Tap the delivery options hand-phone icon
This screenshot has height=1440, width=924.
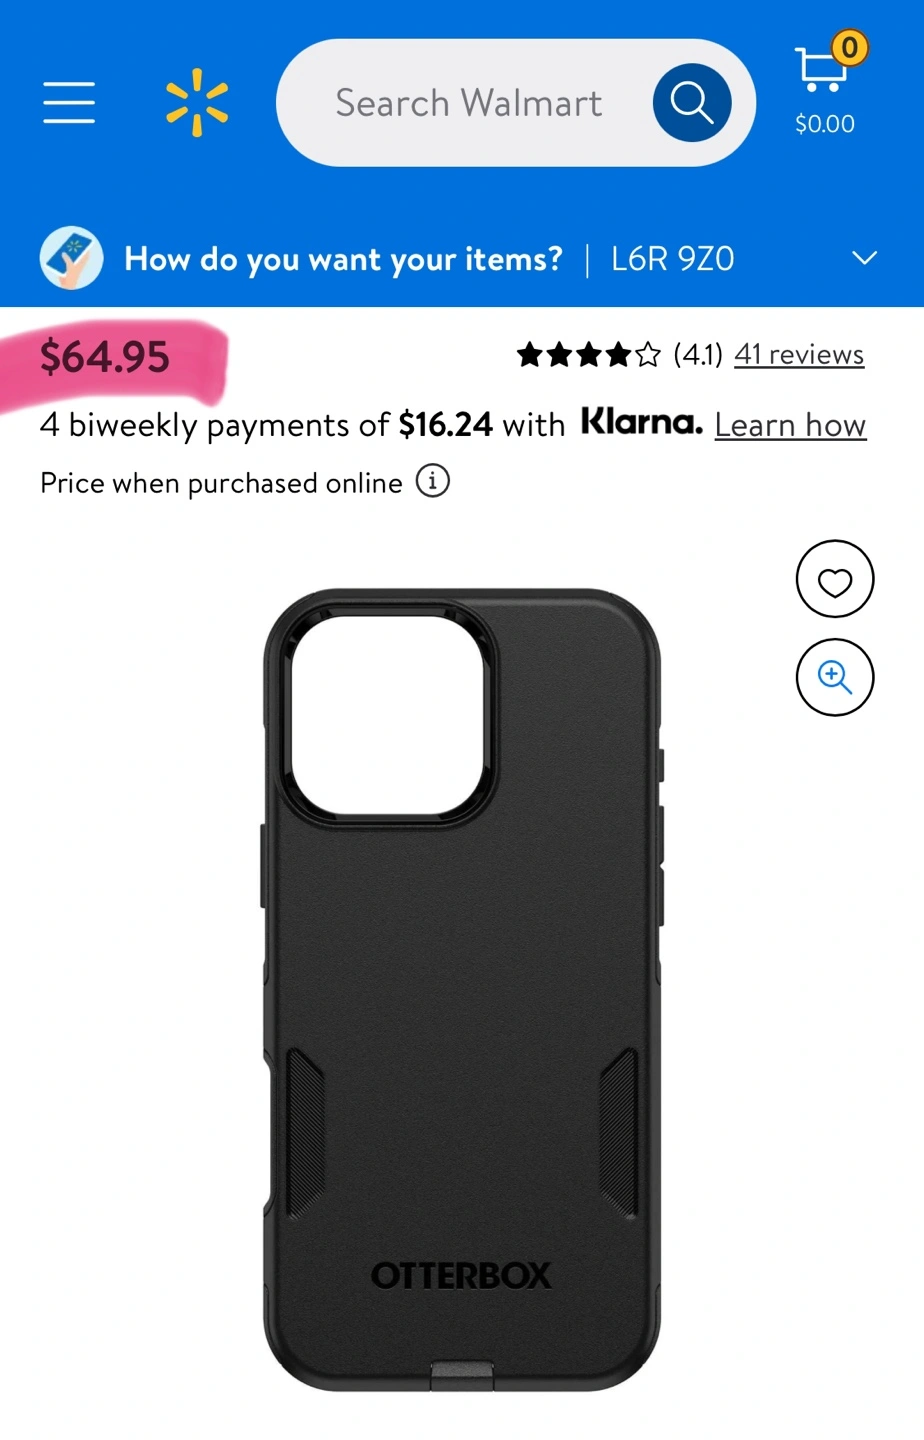tap(71, 258)
